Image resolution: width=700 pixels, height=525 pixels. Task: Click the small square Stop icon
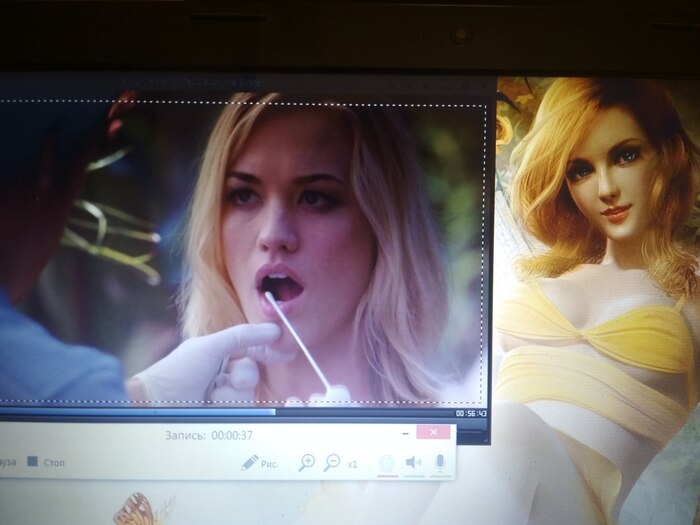(32, 463)
